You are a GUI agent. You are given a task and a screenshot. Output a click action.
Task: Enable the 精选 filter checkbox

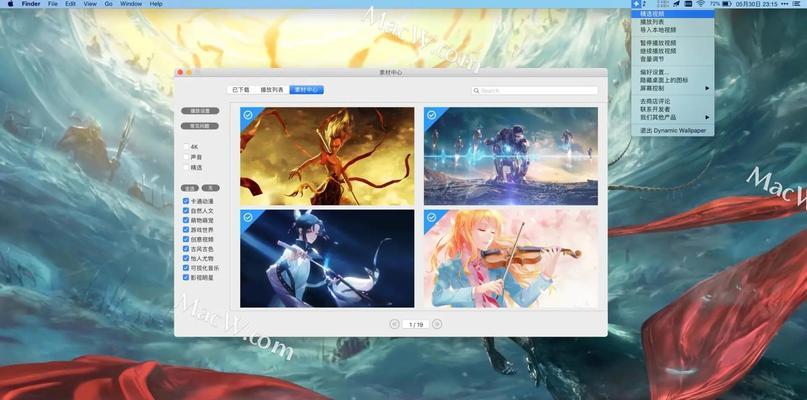[x=186, y=167]
